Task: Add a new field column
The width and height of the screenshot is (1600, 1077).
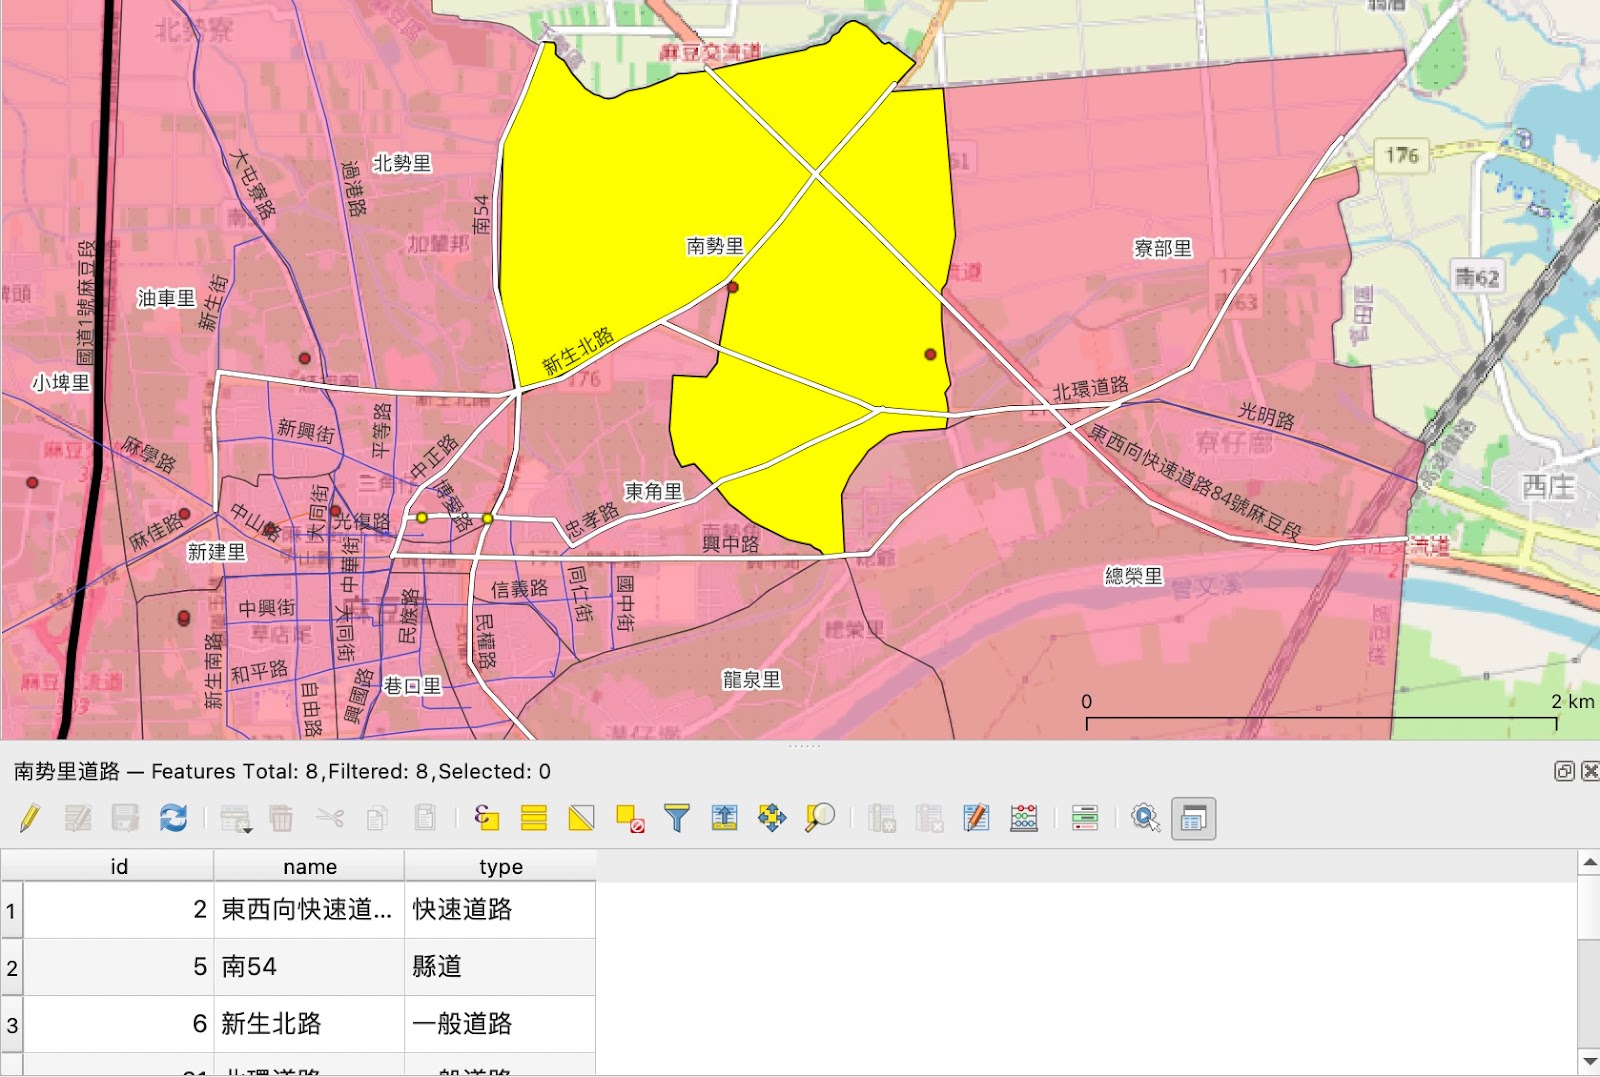Action: [881, 819]
